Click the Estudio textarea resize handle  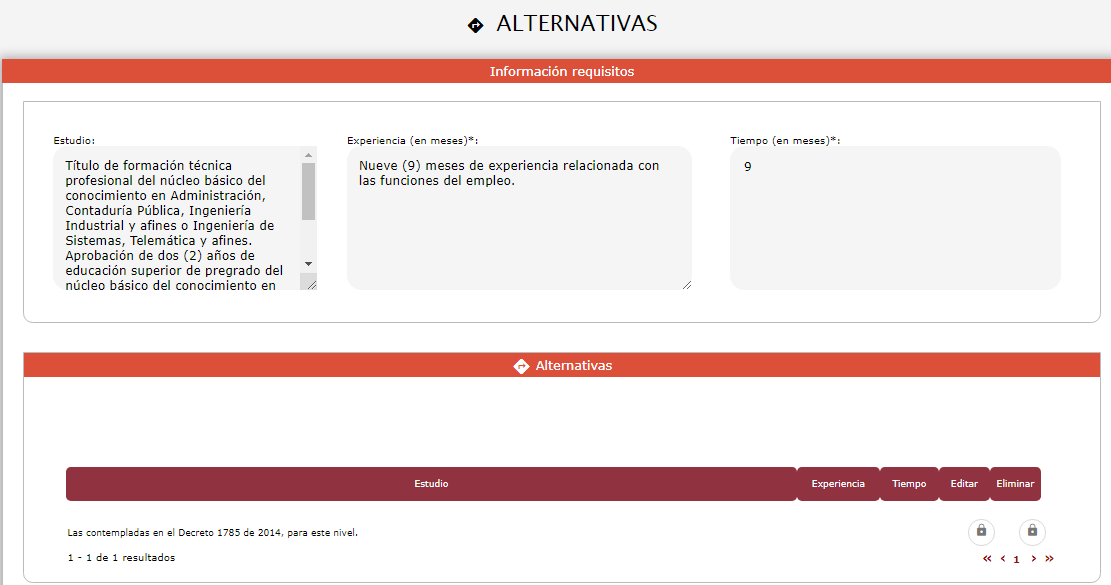pos(311,285)
